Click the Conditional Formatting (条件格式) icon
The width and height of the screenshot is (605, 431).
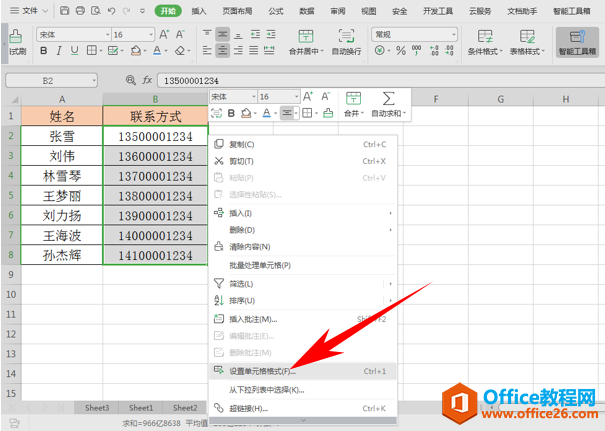(x=484, y=36)
